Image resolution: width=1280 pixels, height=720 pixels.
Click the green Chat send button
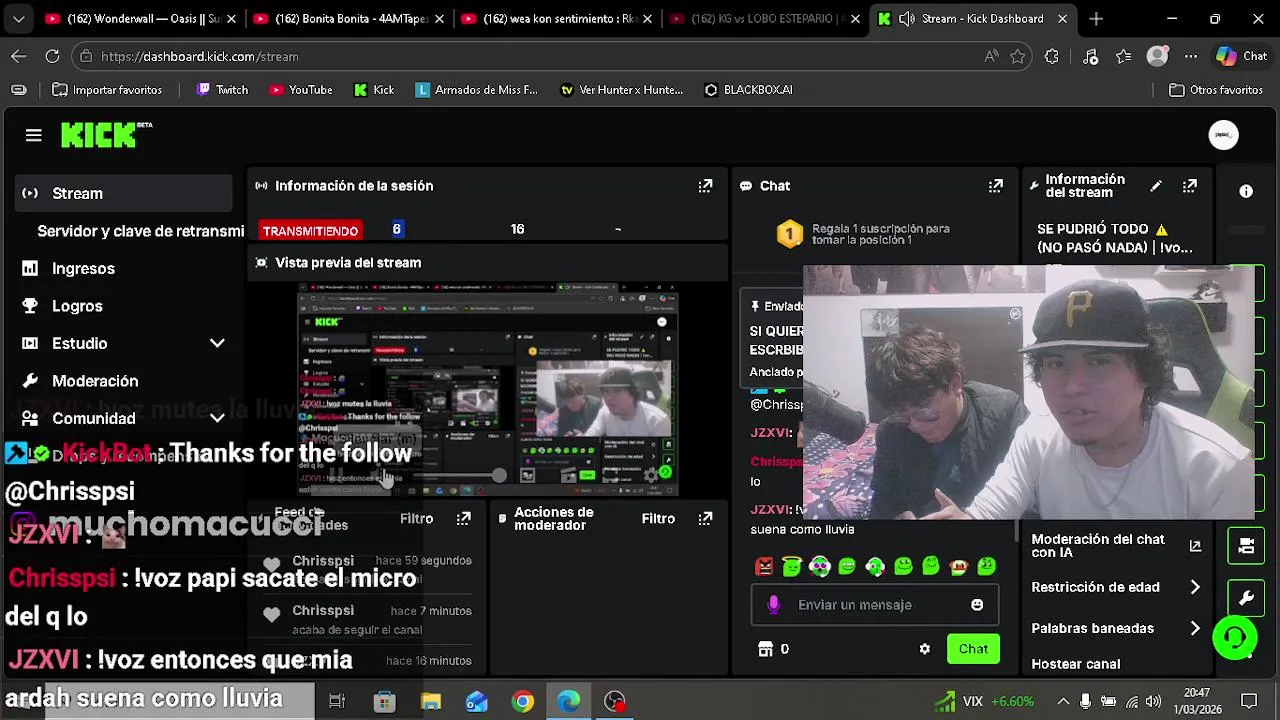[973, 649]
